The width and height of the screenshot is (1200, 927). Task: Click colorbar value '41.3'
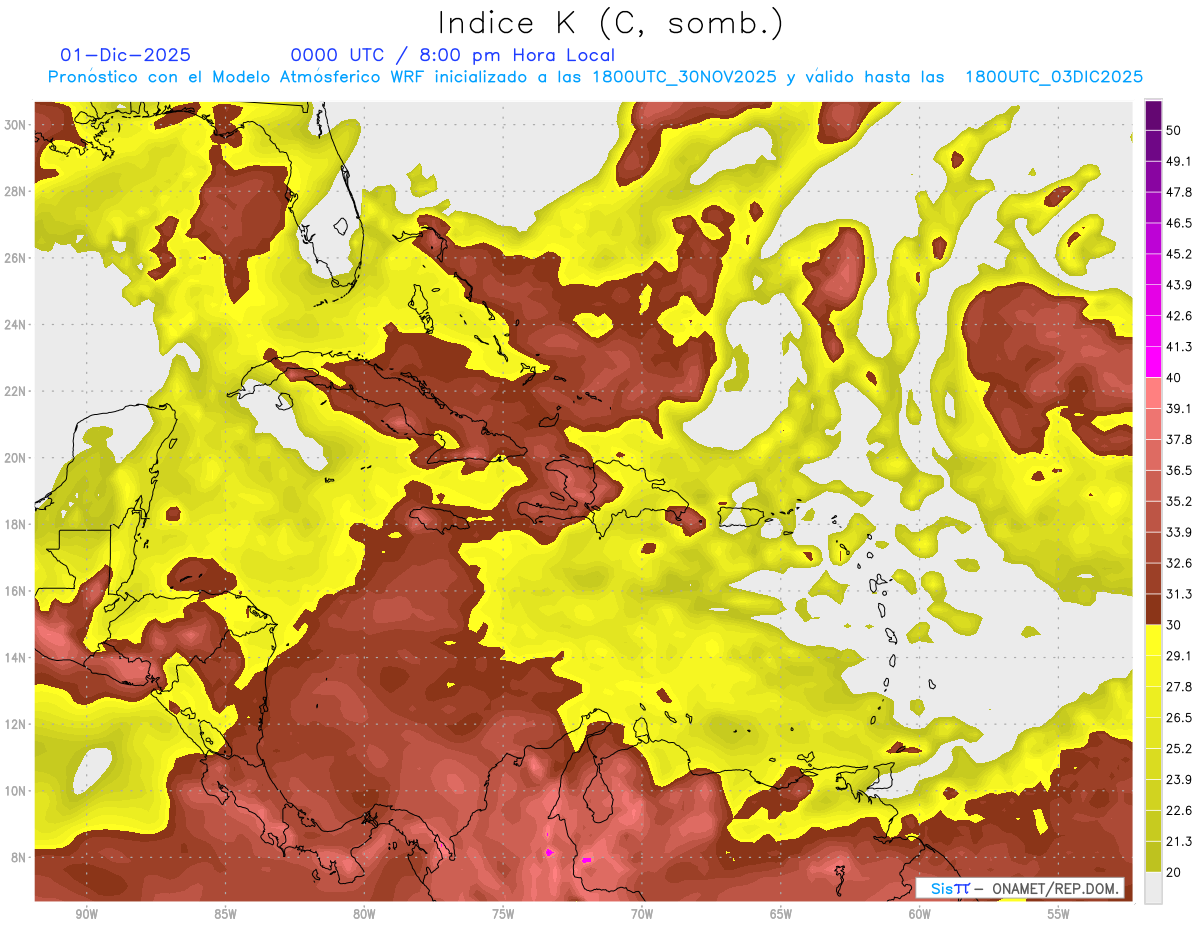[x=1178, y=347]
